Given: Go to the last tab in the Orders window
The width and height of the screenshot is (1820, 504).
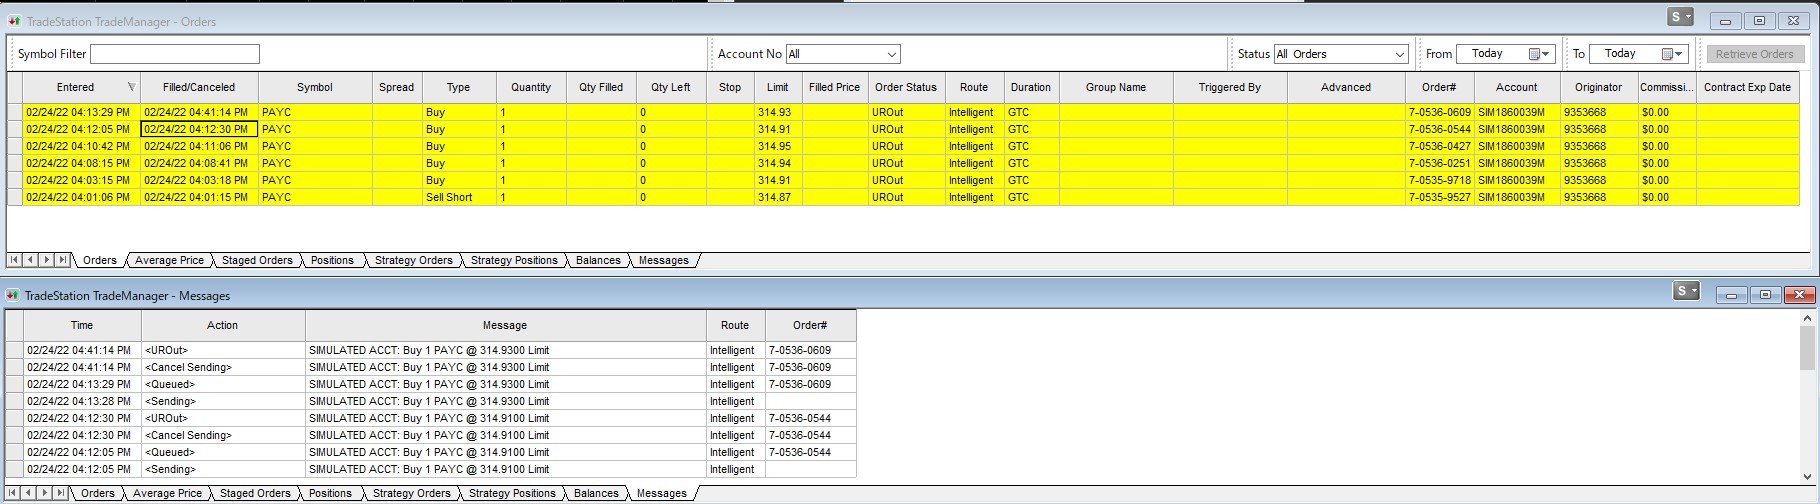Looking at the screenshot, I should click(62, 260).
